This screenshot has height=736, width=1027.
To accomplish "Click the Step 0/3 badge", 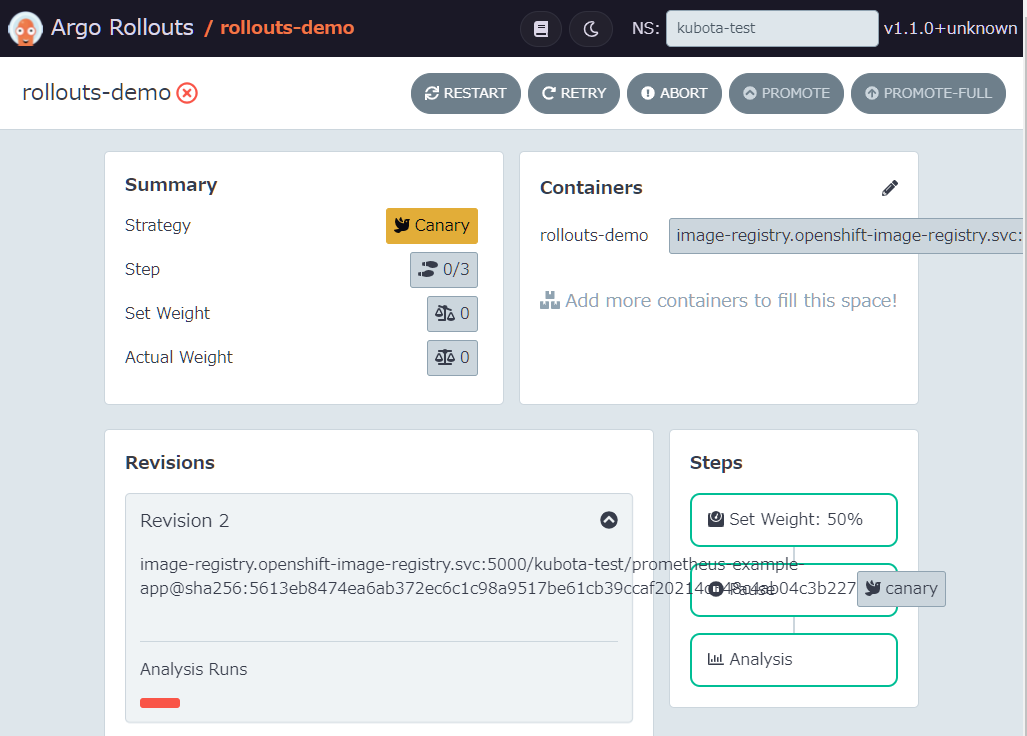I will tap(444, 269).
